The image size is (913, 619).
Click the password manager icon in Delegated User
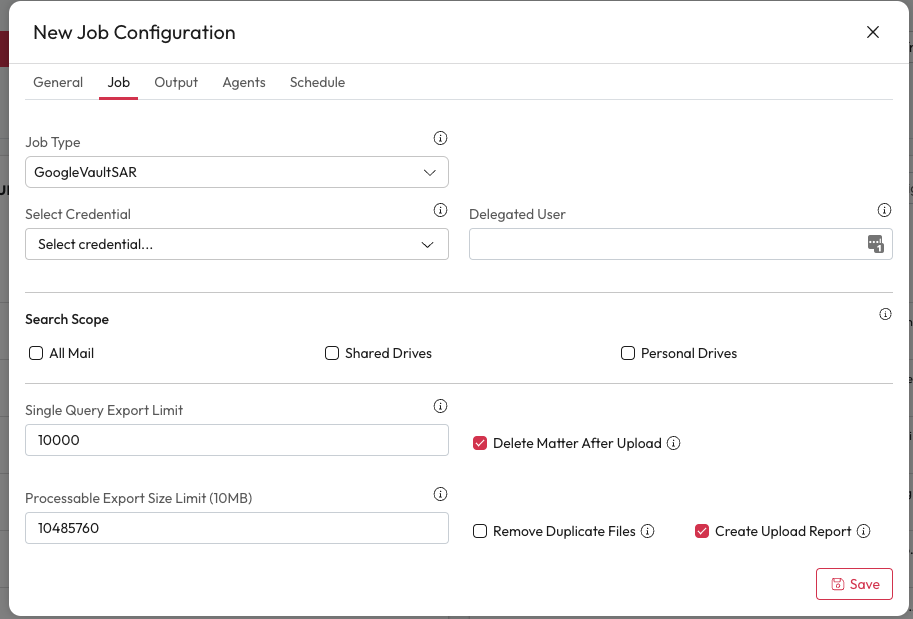[x=875, y=244]
